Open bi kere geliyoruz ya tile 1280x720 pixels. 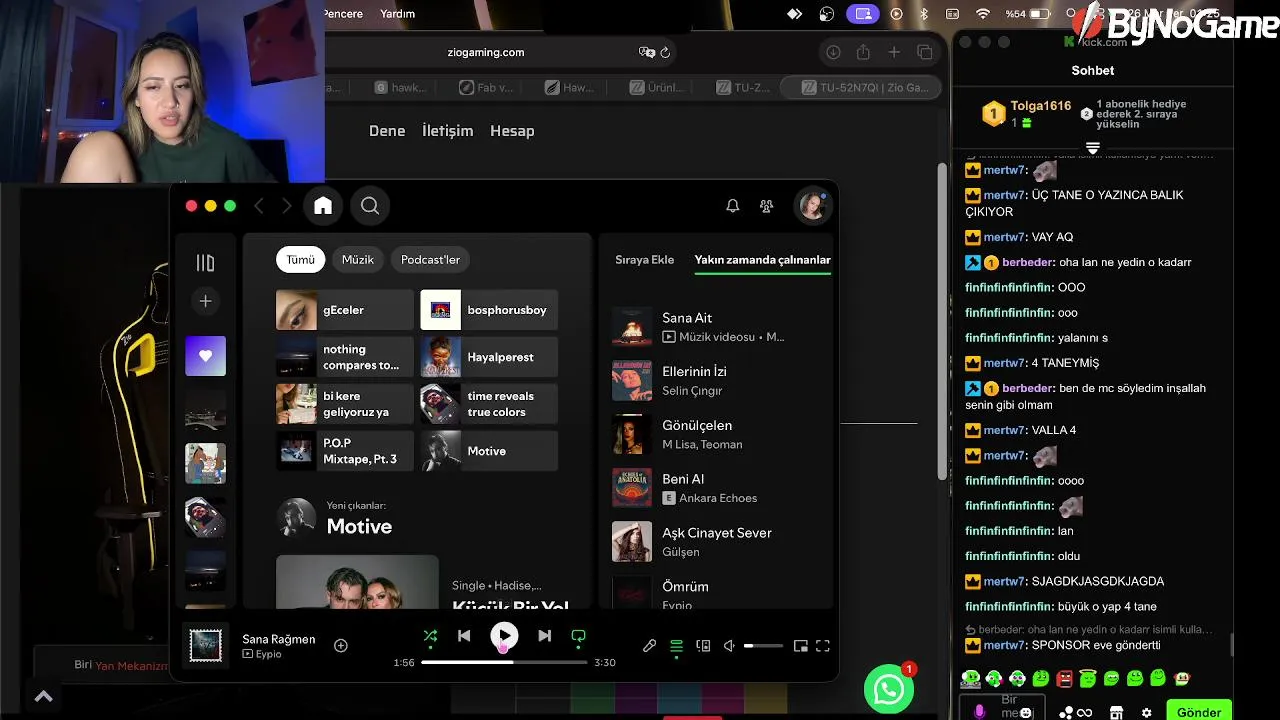pos(345,404)
